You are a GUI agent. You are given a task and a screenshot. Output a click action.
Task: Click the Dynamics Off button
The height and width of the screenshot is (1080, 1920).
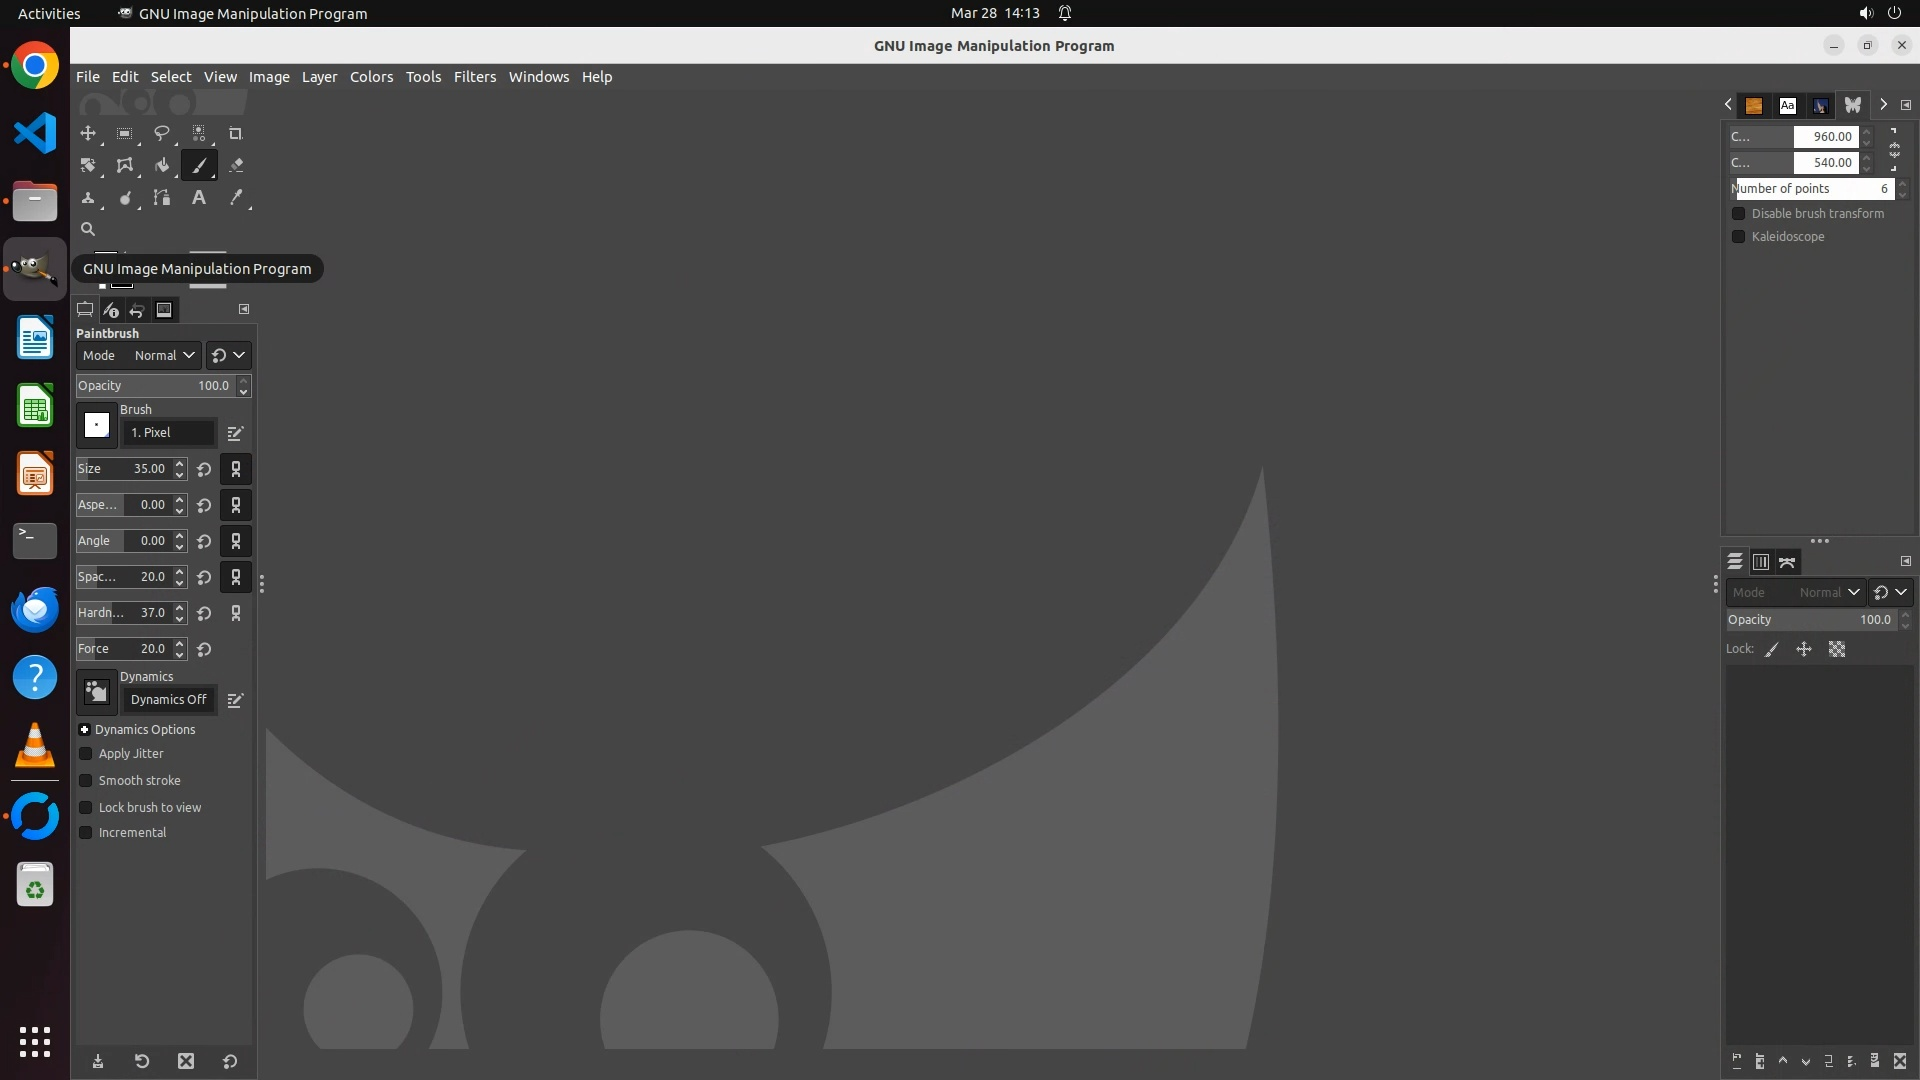click(x=168, y=700)
